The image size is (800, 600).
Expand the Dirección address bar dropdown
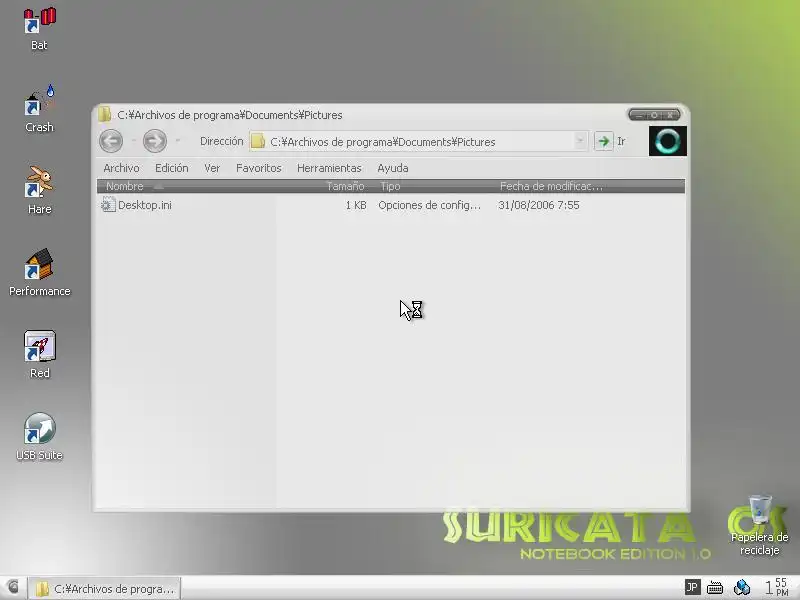click(580, 141)
